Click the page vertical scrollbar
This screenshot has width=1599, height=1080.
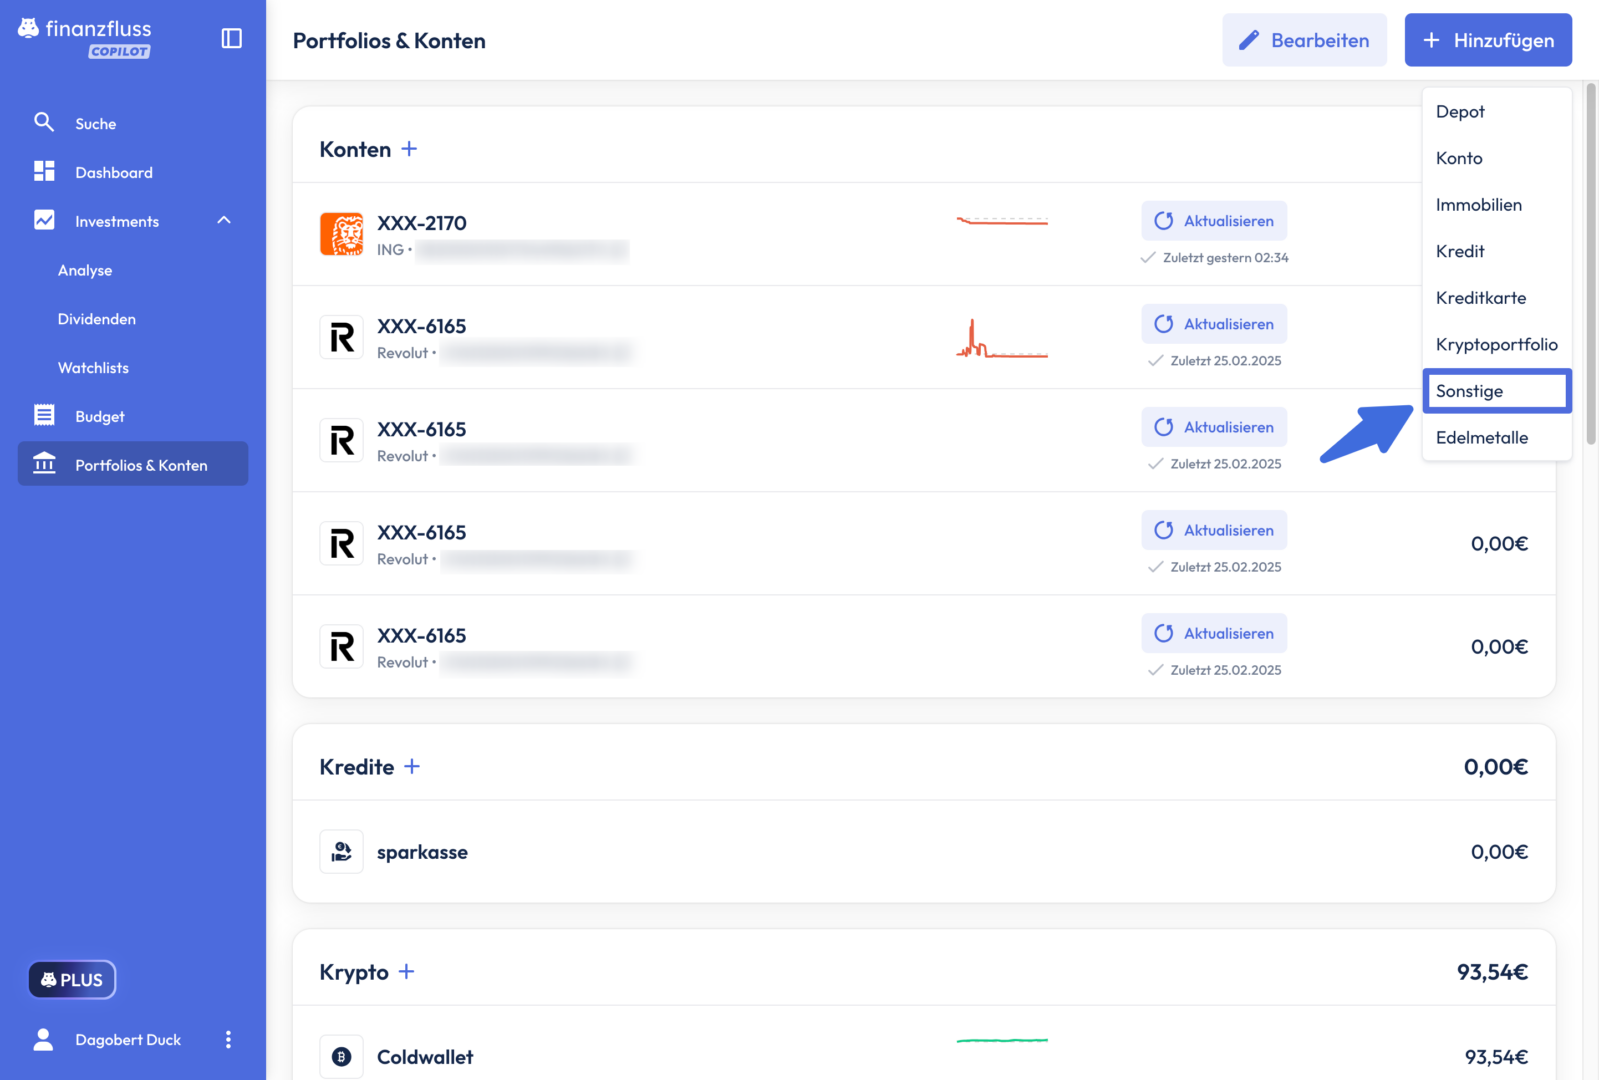point(1591,265)
